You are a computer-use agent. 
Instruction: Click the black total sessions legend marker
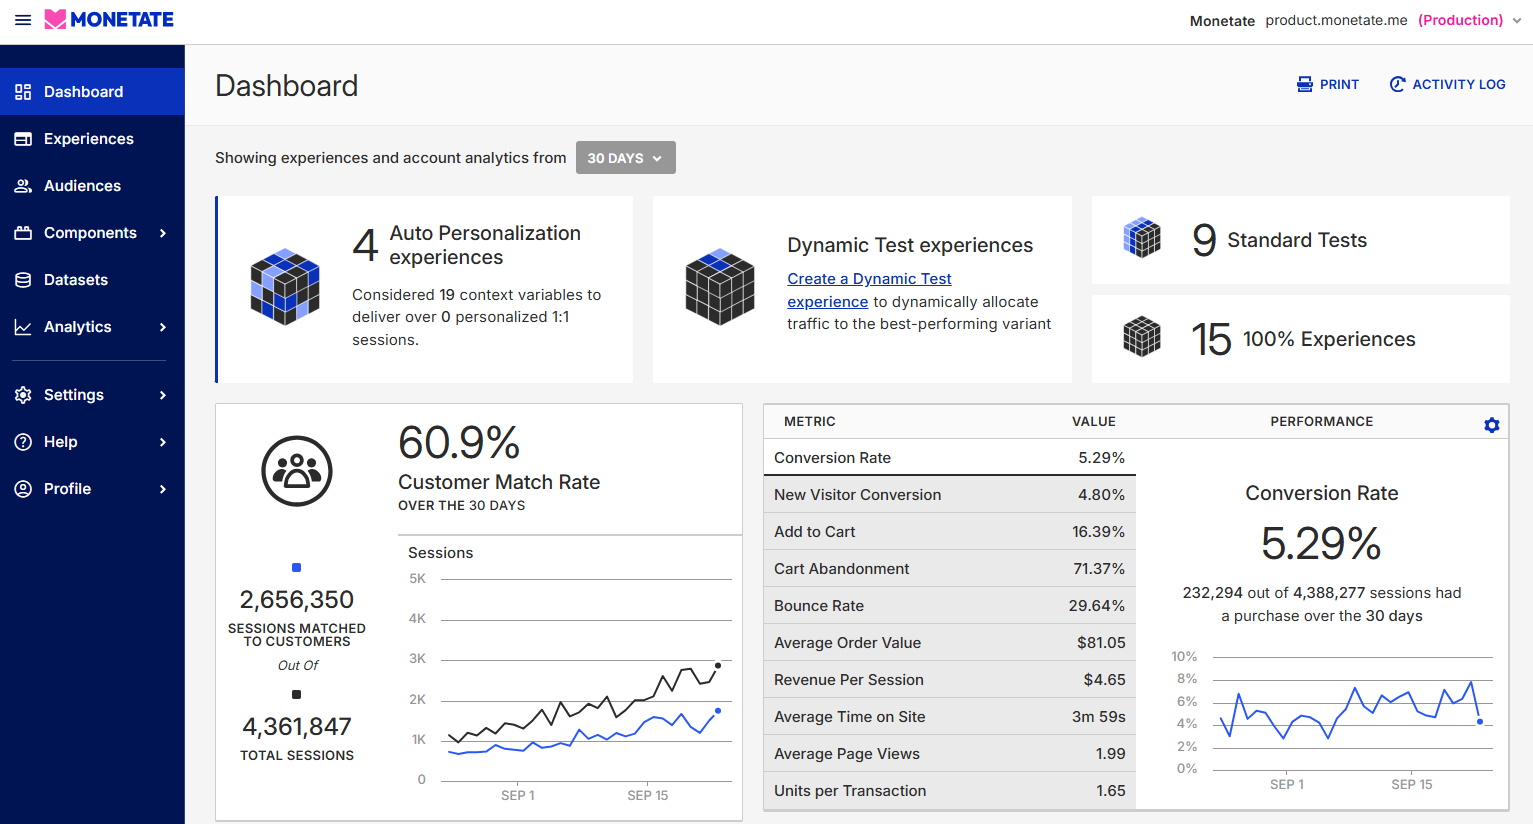click(x=296, y=695)
